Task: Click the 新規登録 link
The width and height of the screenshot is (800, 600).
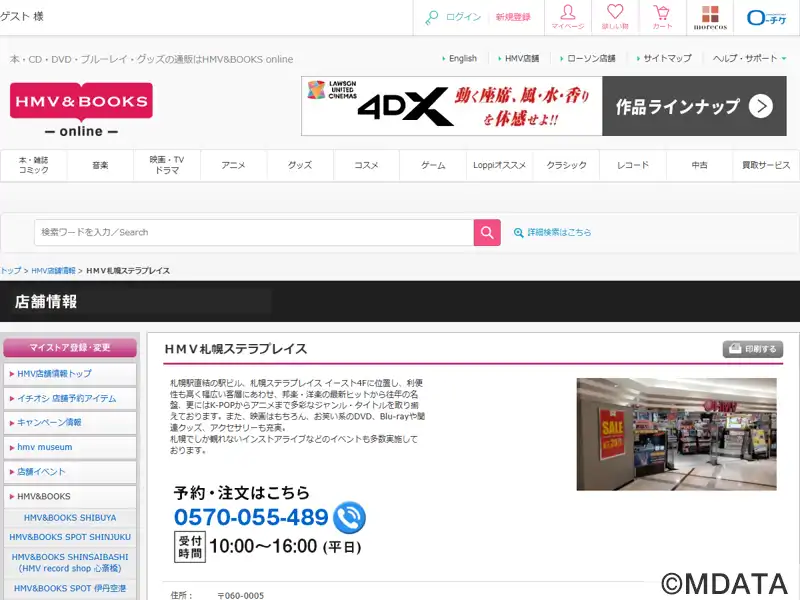Action: 513,17
